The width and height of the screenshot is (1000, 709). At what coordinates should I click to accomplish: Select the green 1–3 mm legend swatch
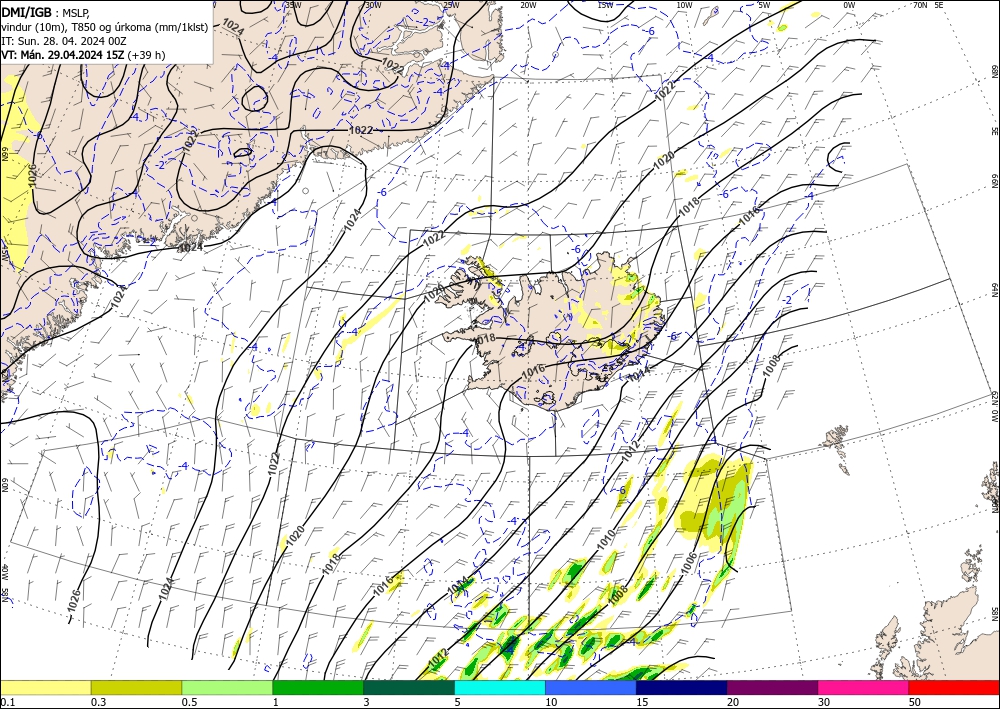coord(318,687)
